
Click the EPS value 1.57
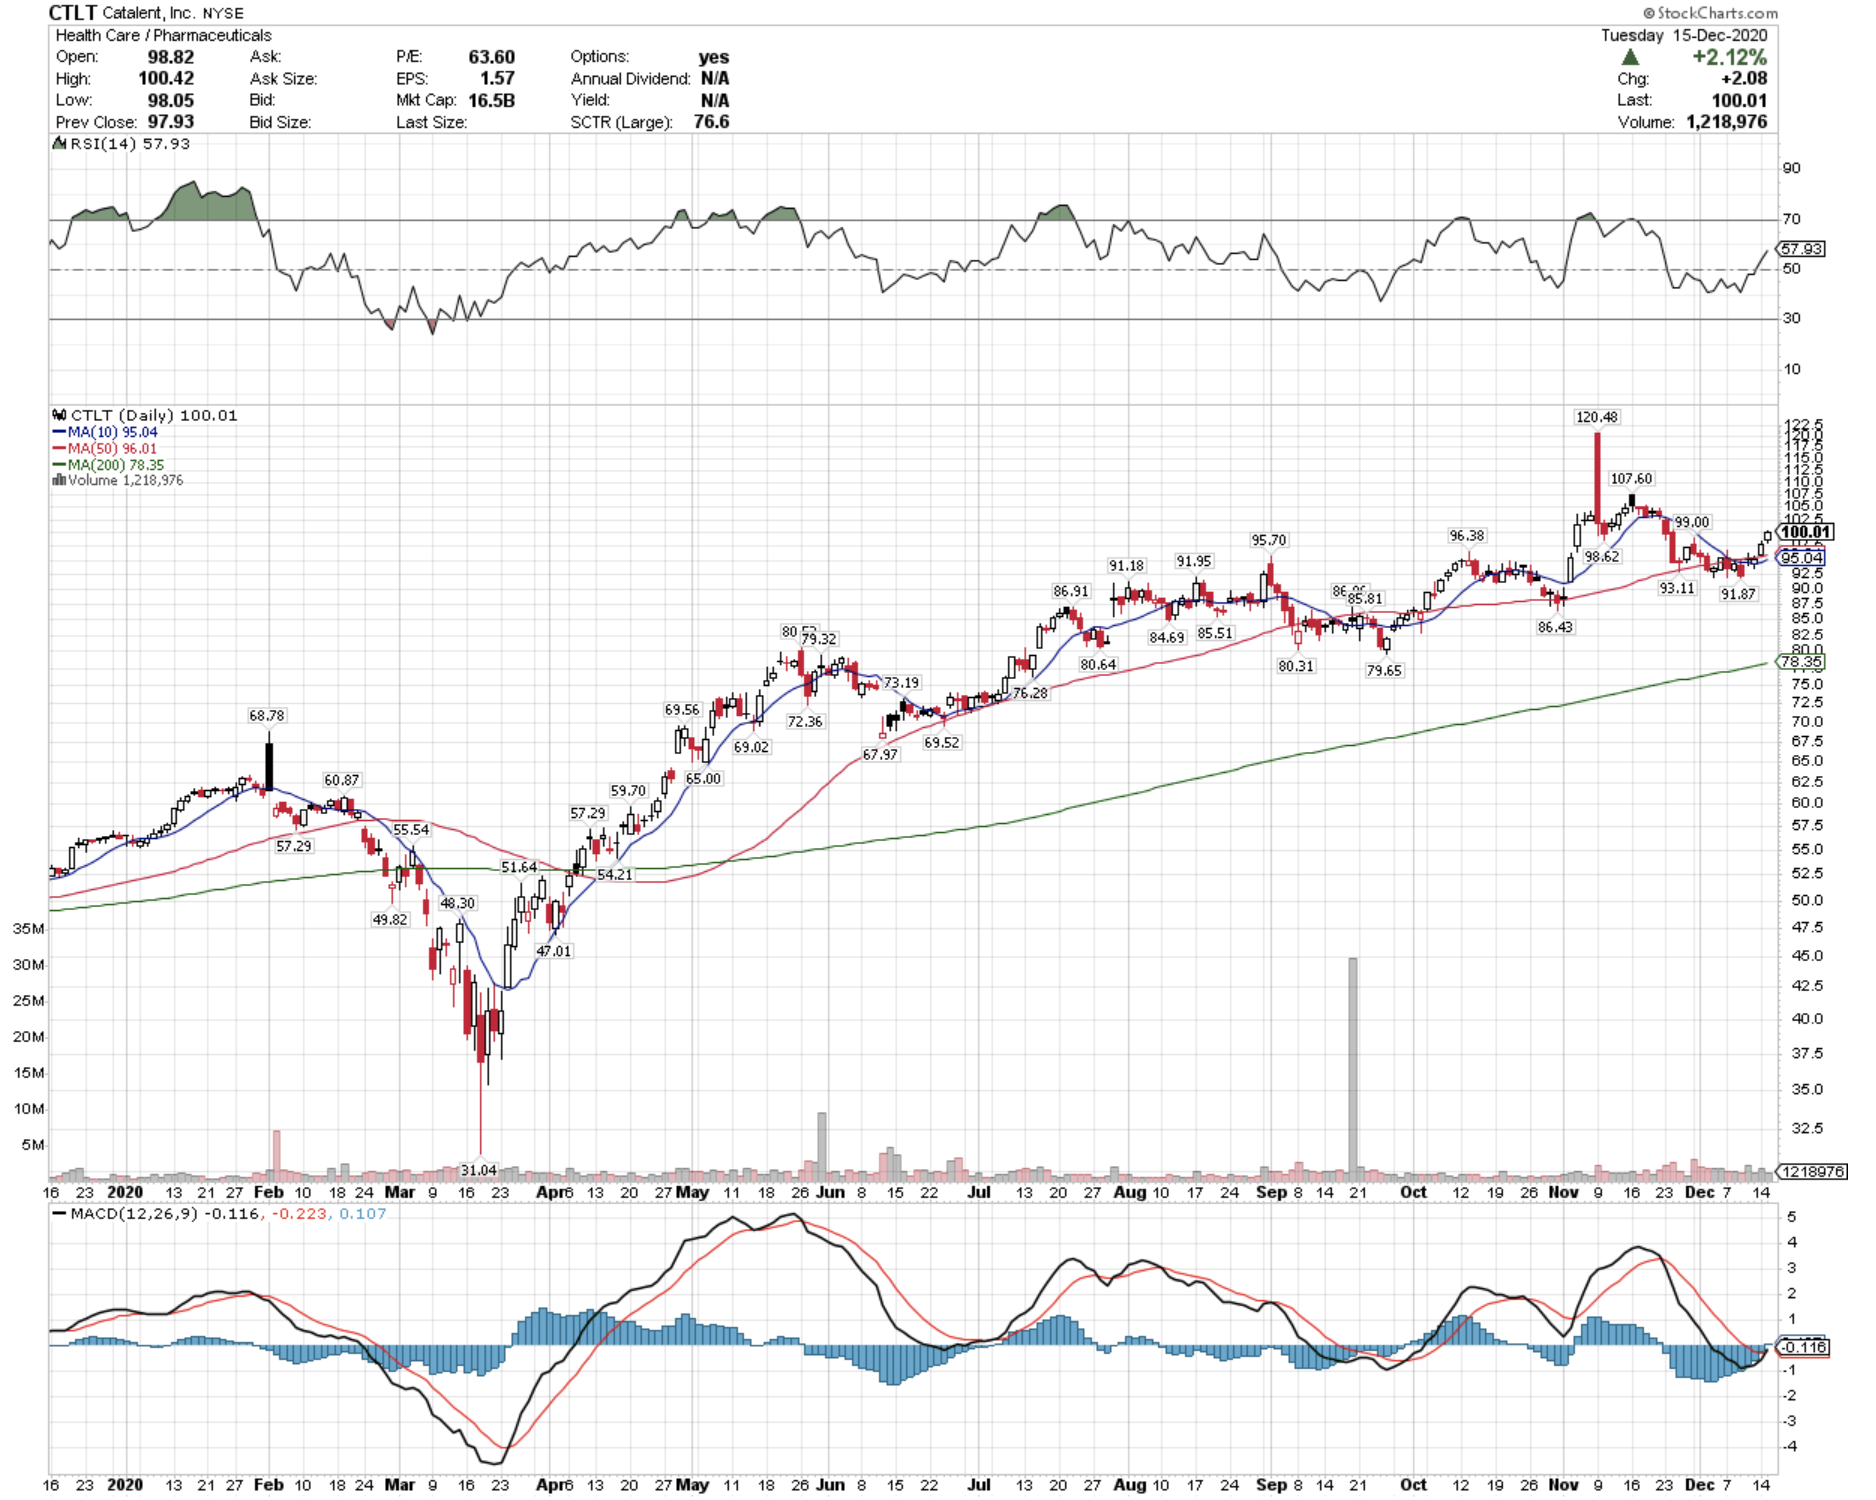[x=497, y=78]
